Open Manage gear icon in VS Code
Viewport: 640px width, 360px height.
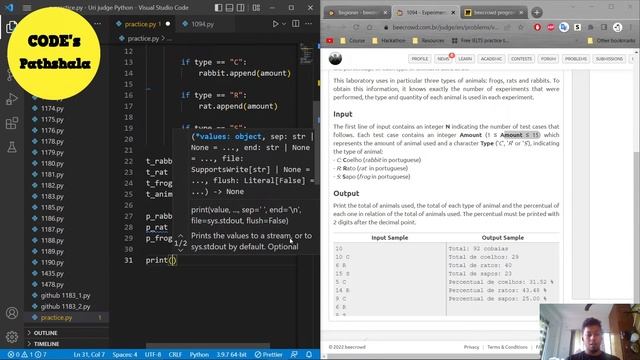pyautogui.click(x=12, y=337)
